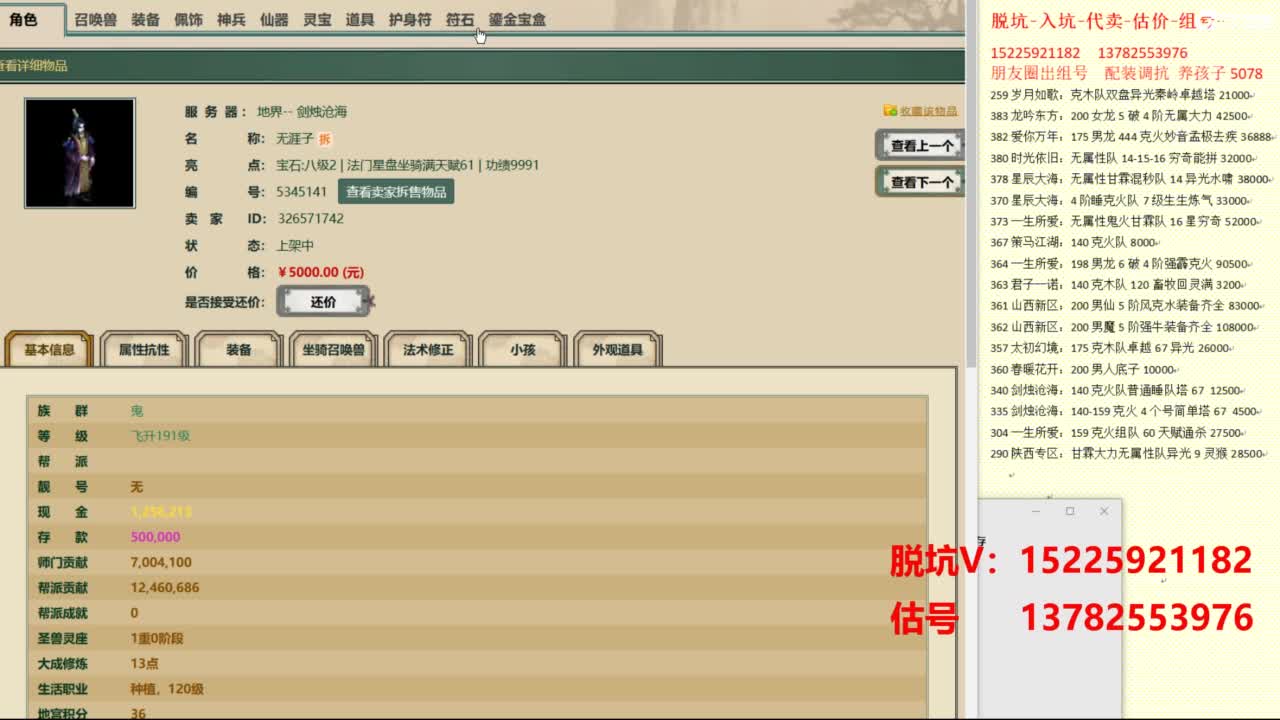Click 师门贡献 value 7,004,100

pyautogui.click(x=161, y=563)
